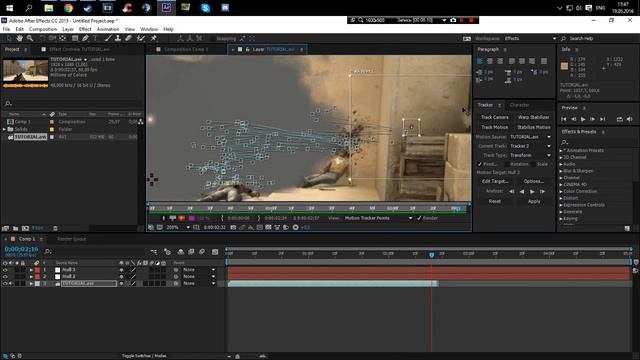Select the Brush tool
Viewport: 640px width, 360px height.
(x=108, y=38)
